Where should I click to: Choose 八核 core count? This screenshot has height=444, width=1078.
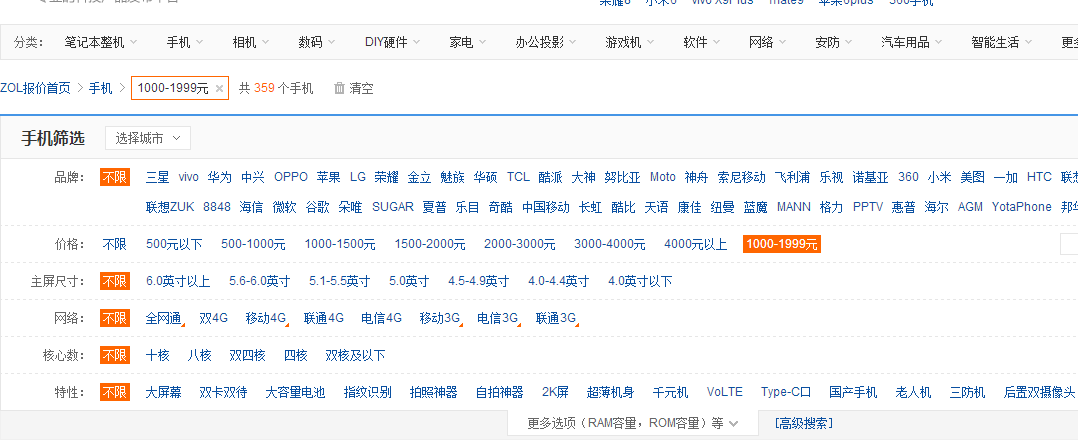199,355
